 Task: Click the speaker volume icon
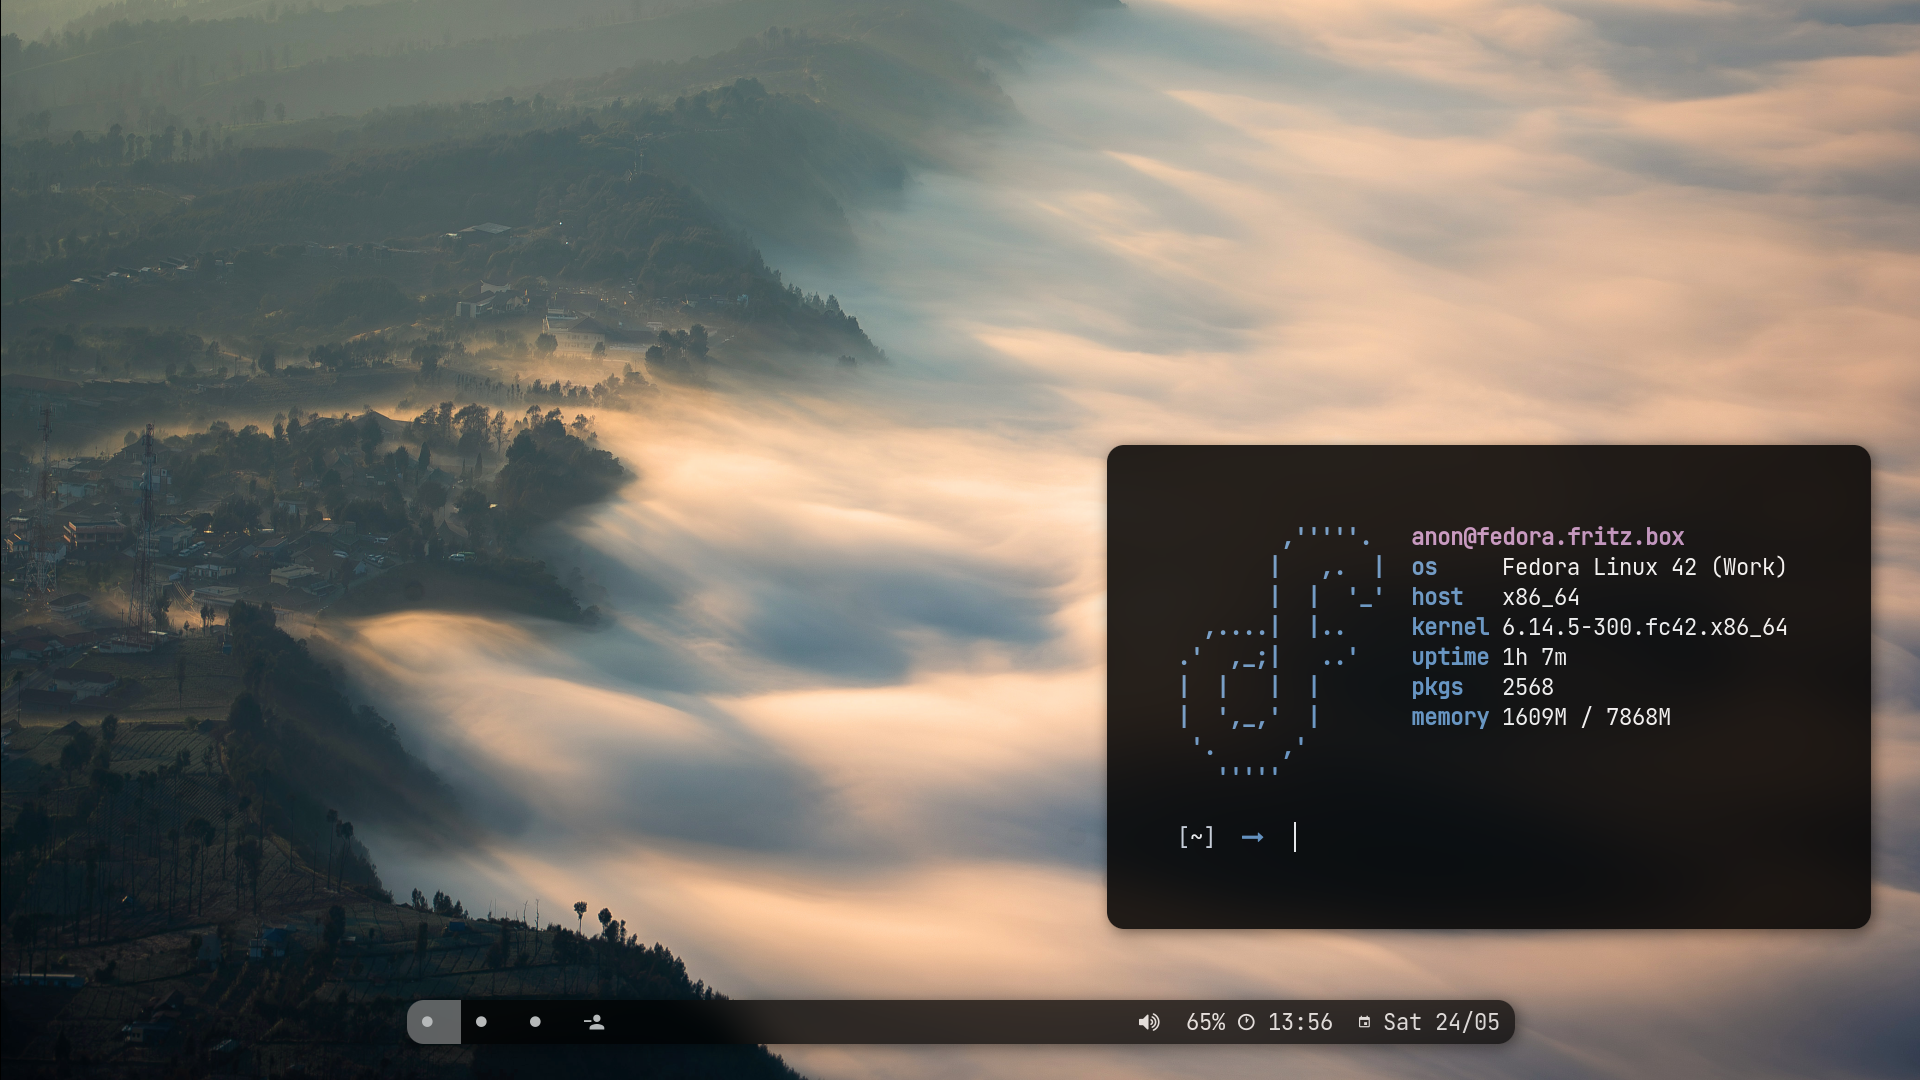(x=1149, y=1022)
